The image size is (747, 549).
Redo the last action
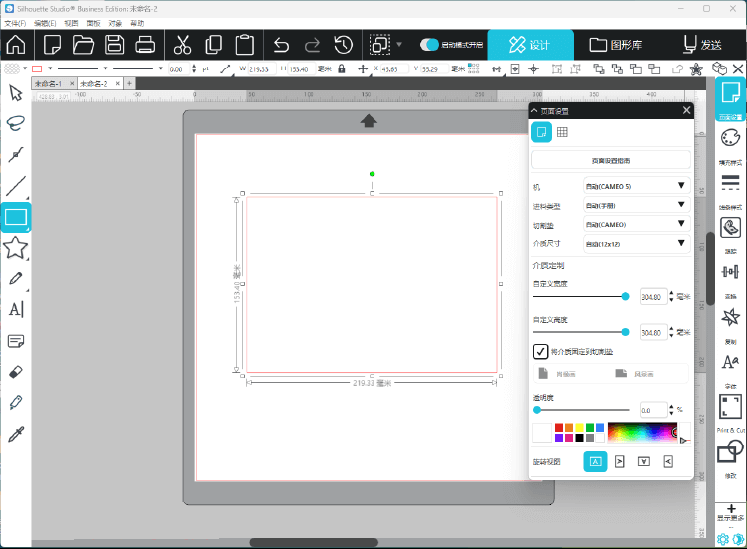[x=313, y=45]
